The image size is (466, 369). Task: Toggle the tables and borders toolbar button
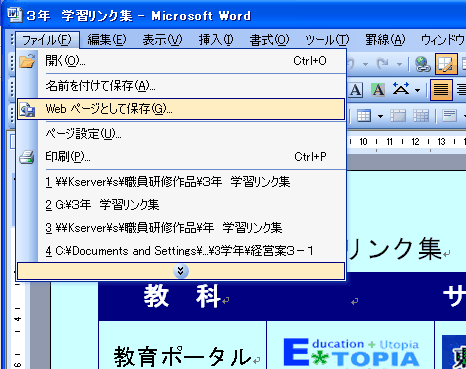coord(446,63)
